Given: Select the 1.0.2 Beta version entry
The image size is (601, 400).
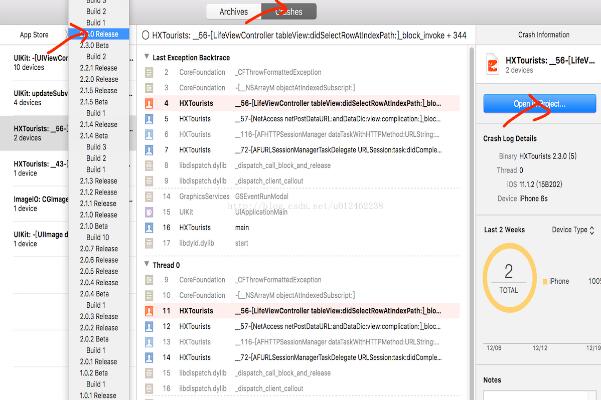Looking at the screenshot, I should coord(99,373).
